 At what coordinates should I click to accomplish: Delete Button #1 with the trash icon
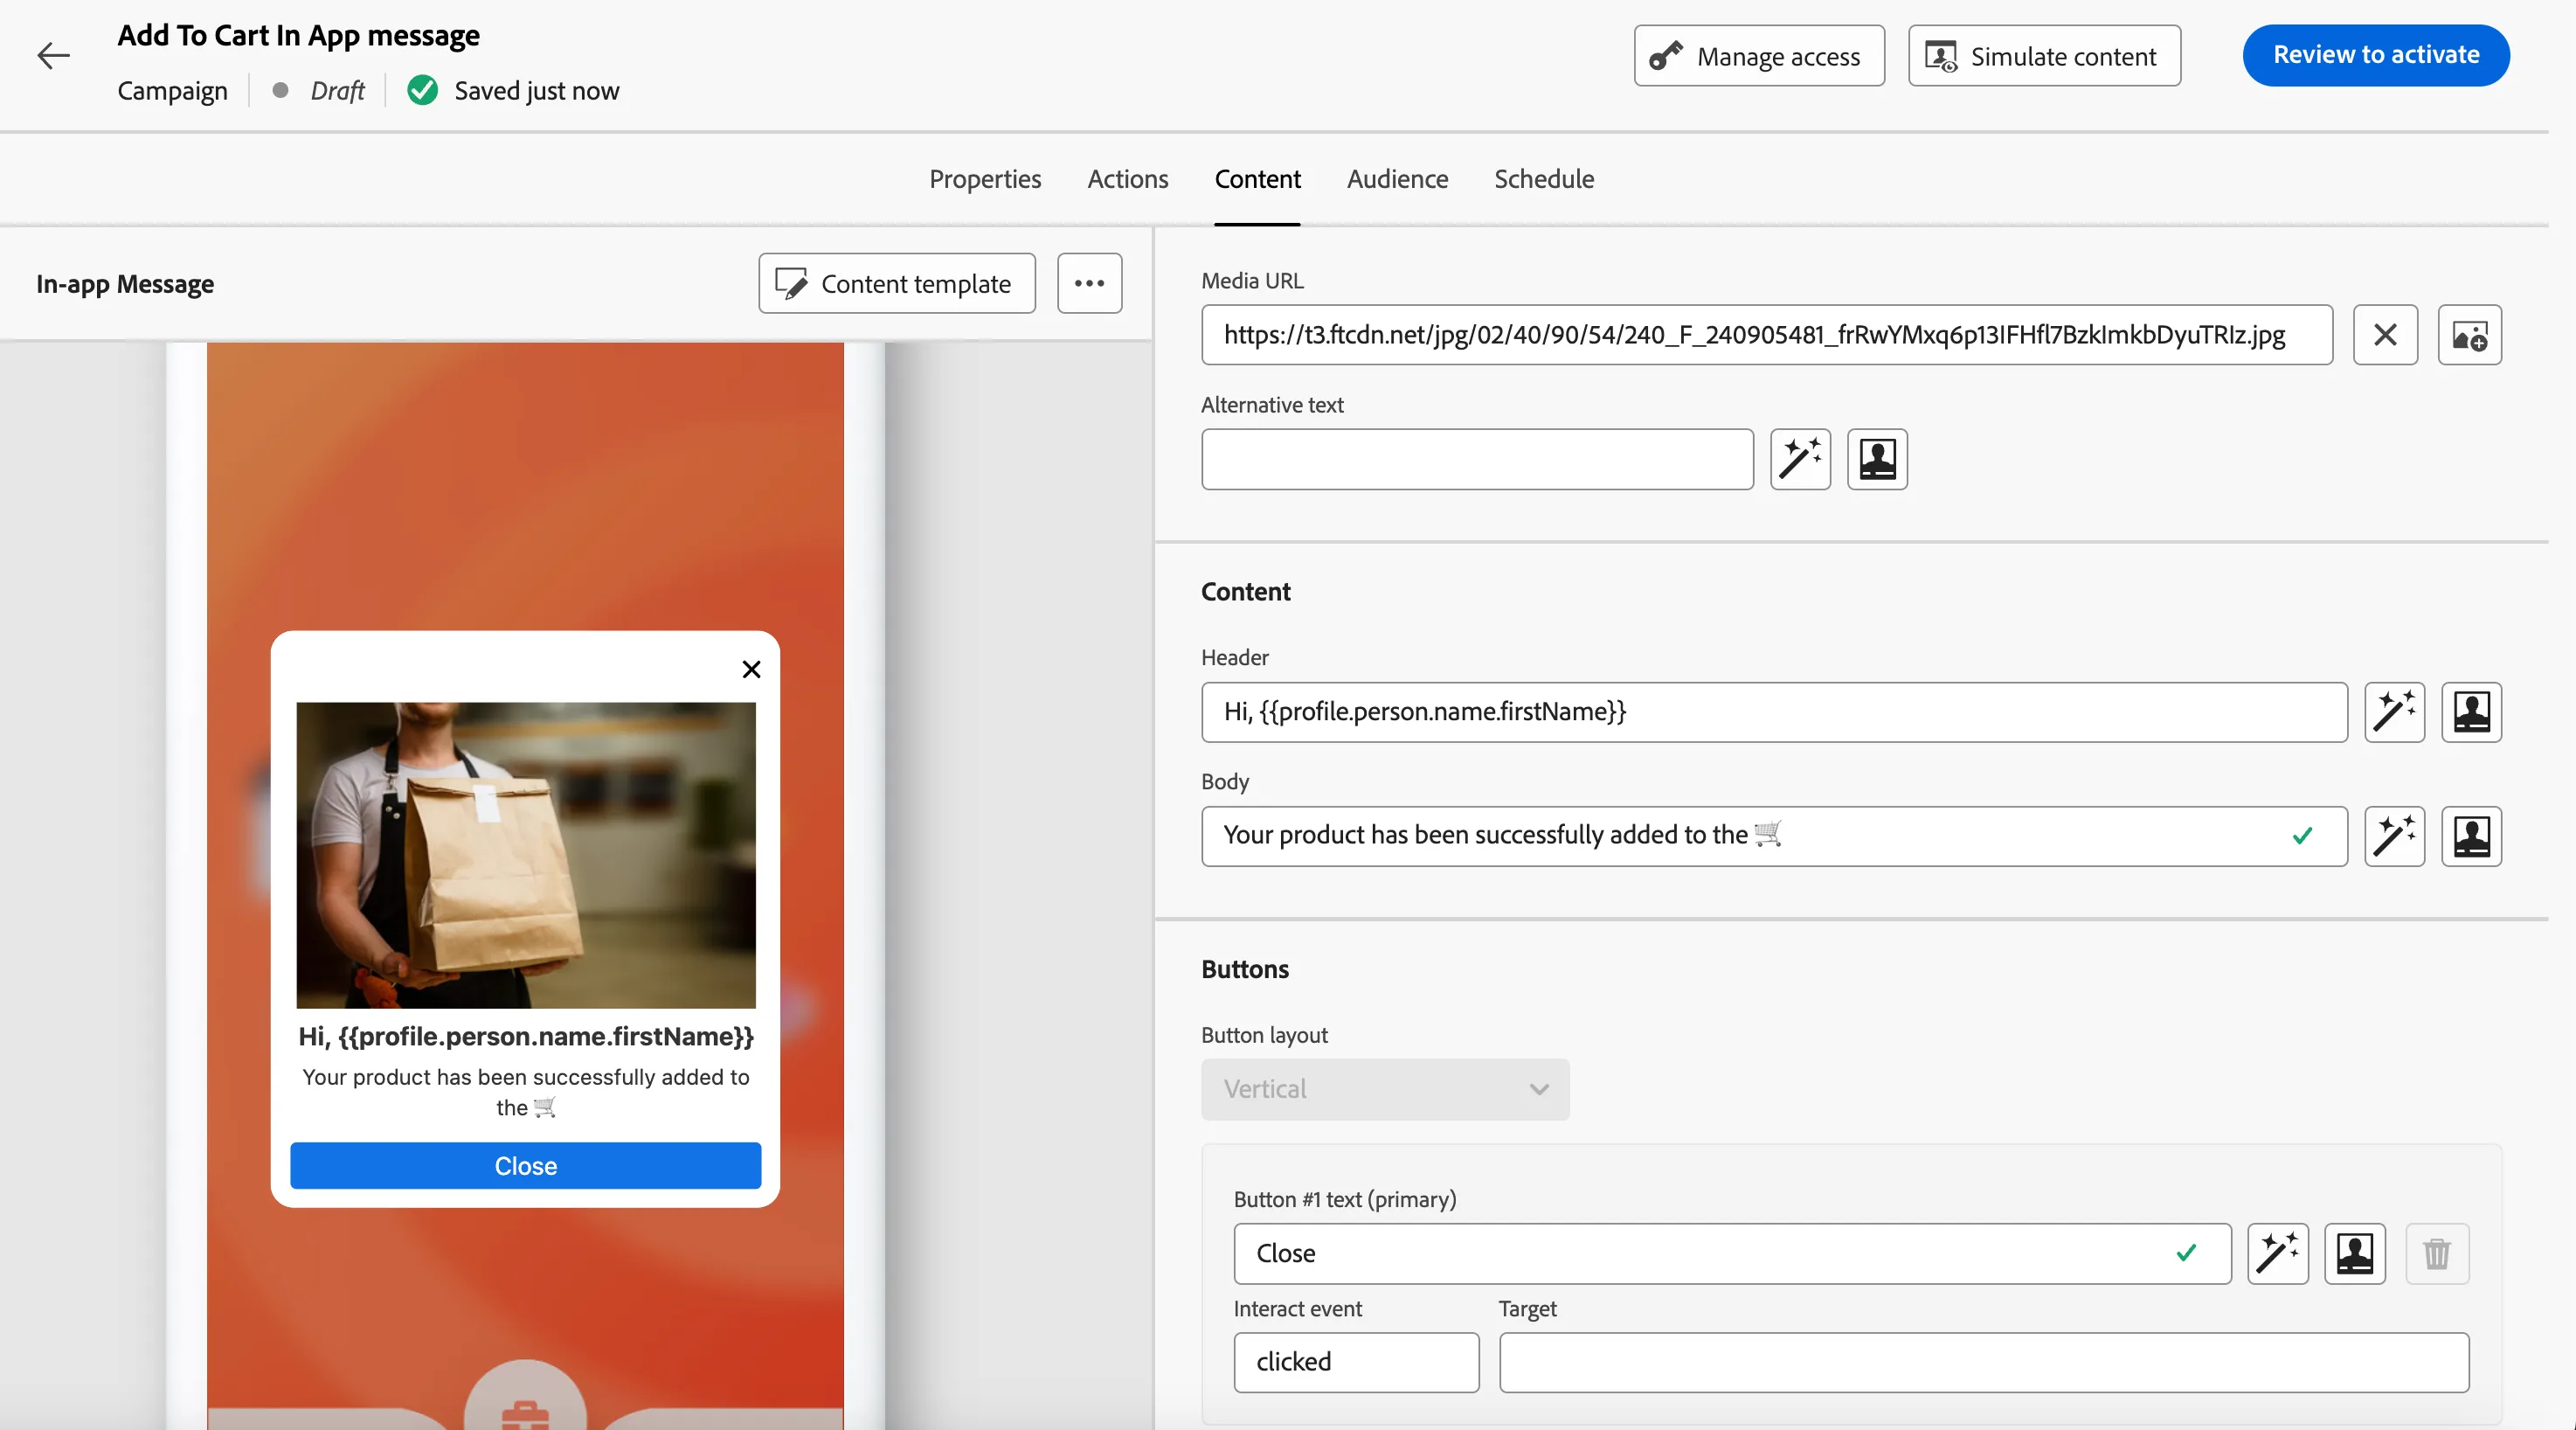pos(2437,1253)
